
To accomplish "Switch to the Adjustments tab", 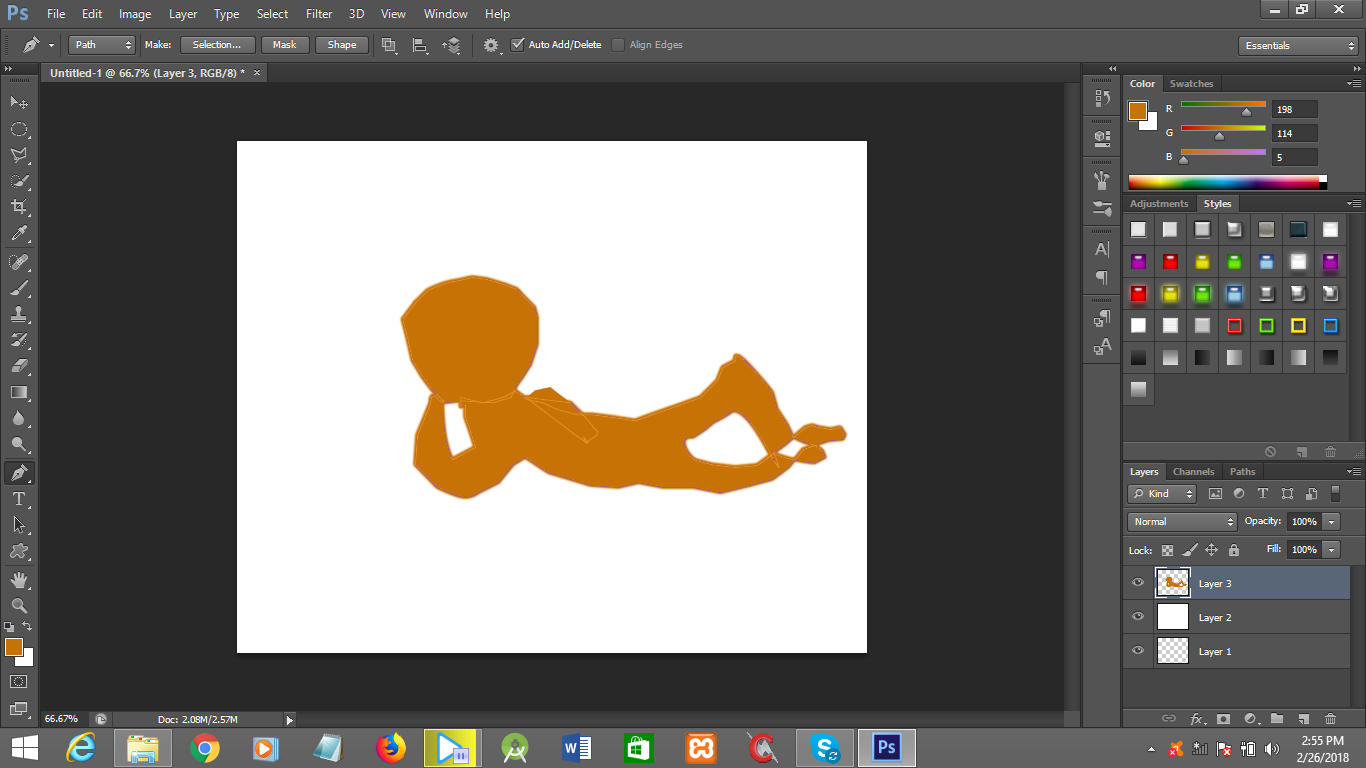I will pyautogui.click(x=1159, y=204).
